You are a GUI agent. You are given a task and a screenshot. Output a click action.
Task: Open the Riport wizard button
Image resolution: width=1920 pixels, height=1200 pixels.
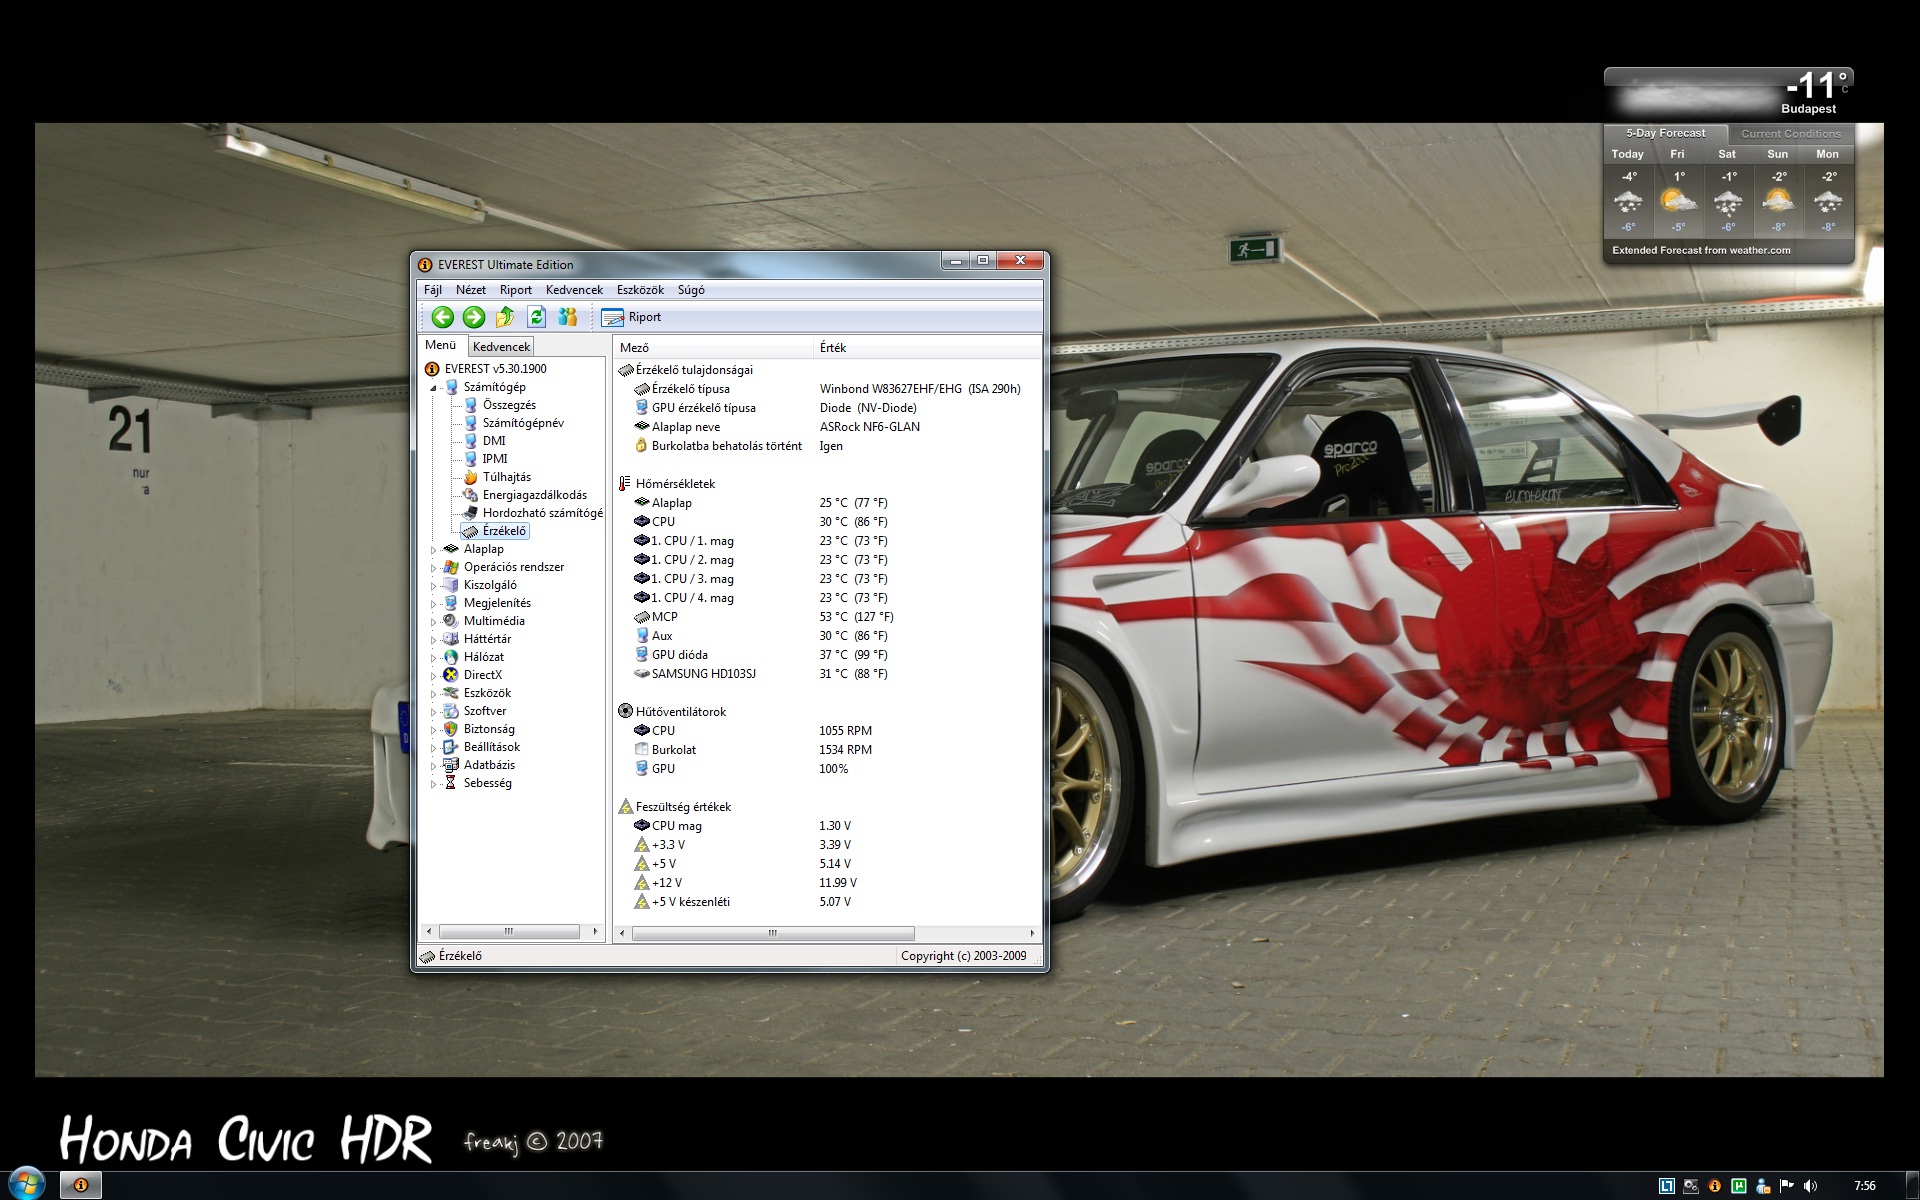(631, 317)
